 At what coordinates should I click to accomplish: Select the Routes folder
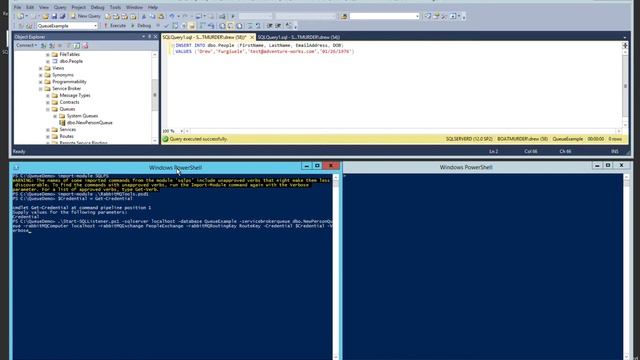point(67,136)
